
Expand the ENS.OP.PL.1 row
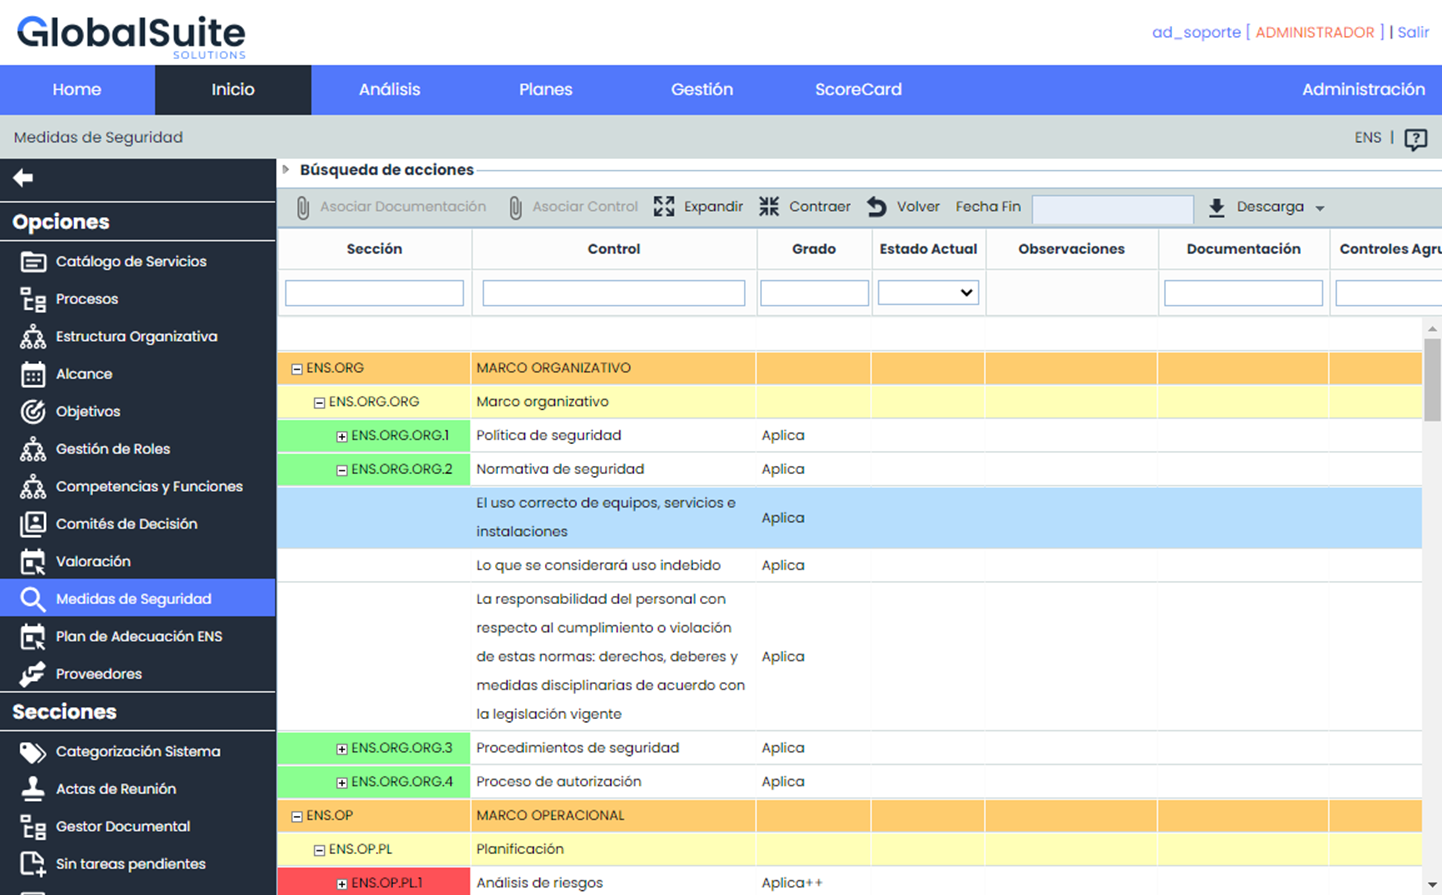coord(342,884)
